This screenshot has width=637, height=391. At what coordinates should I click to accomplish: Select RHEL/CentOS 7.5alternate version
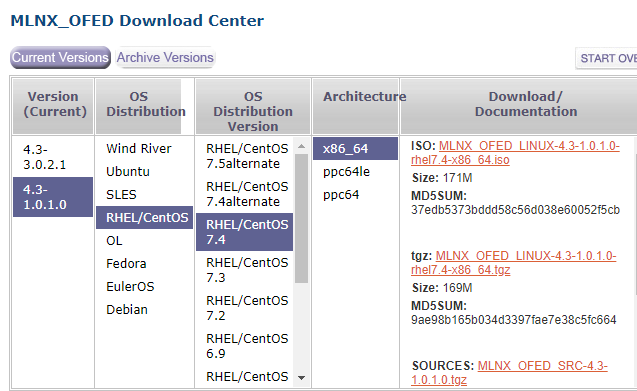(x=245, y=156)
